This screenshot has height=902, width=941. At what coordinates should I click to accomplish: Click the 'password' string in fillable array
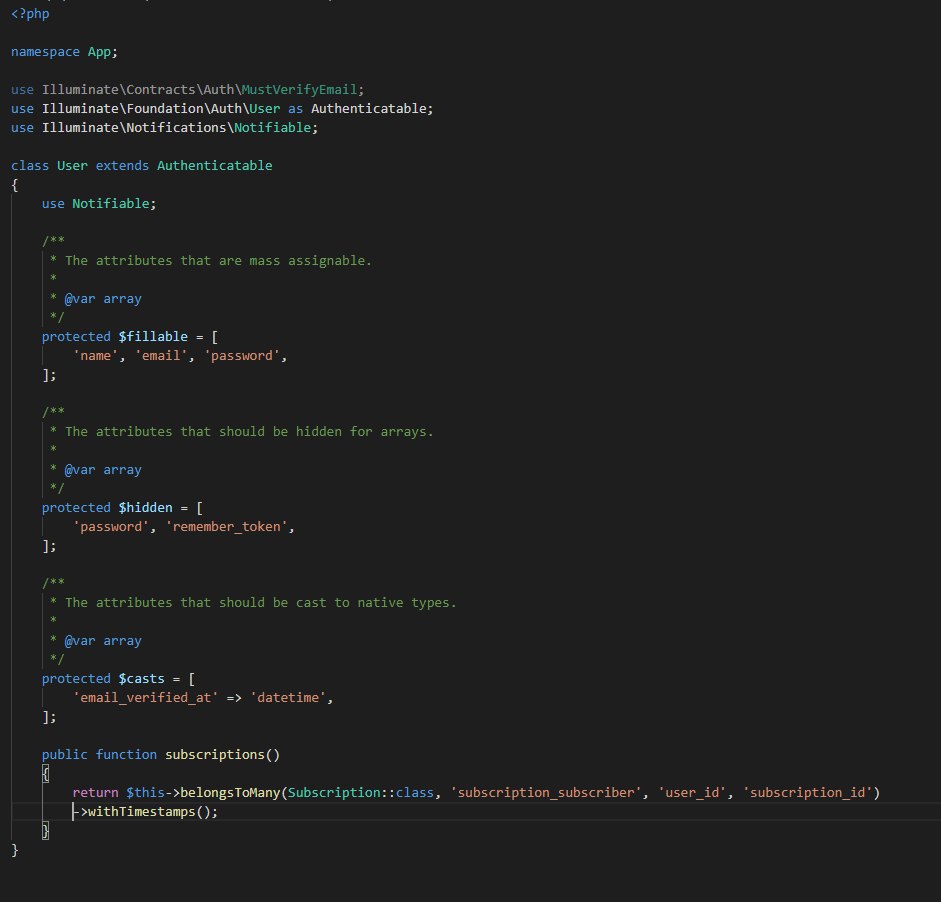tap(242, 356)
